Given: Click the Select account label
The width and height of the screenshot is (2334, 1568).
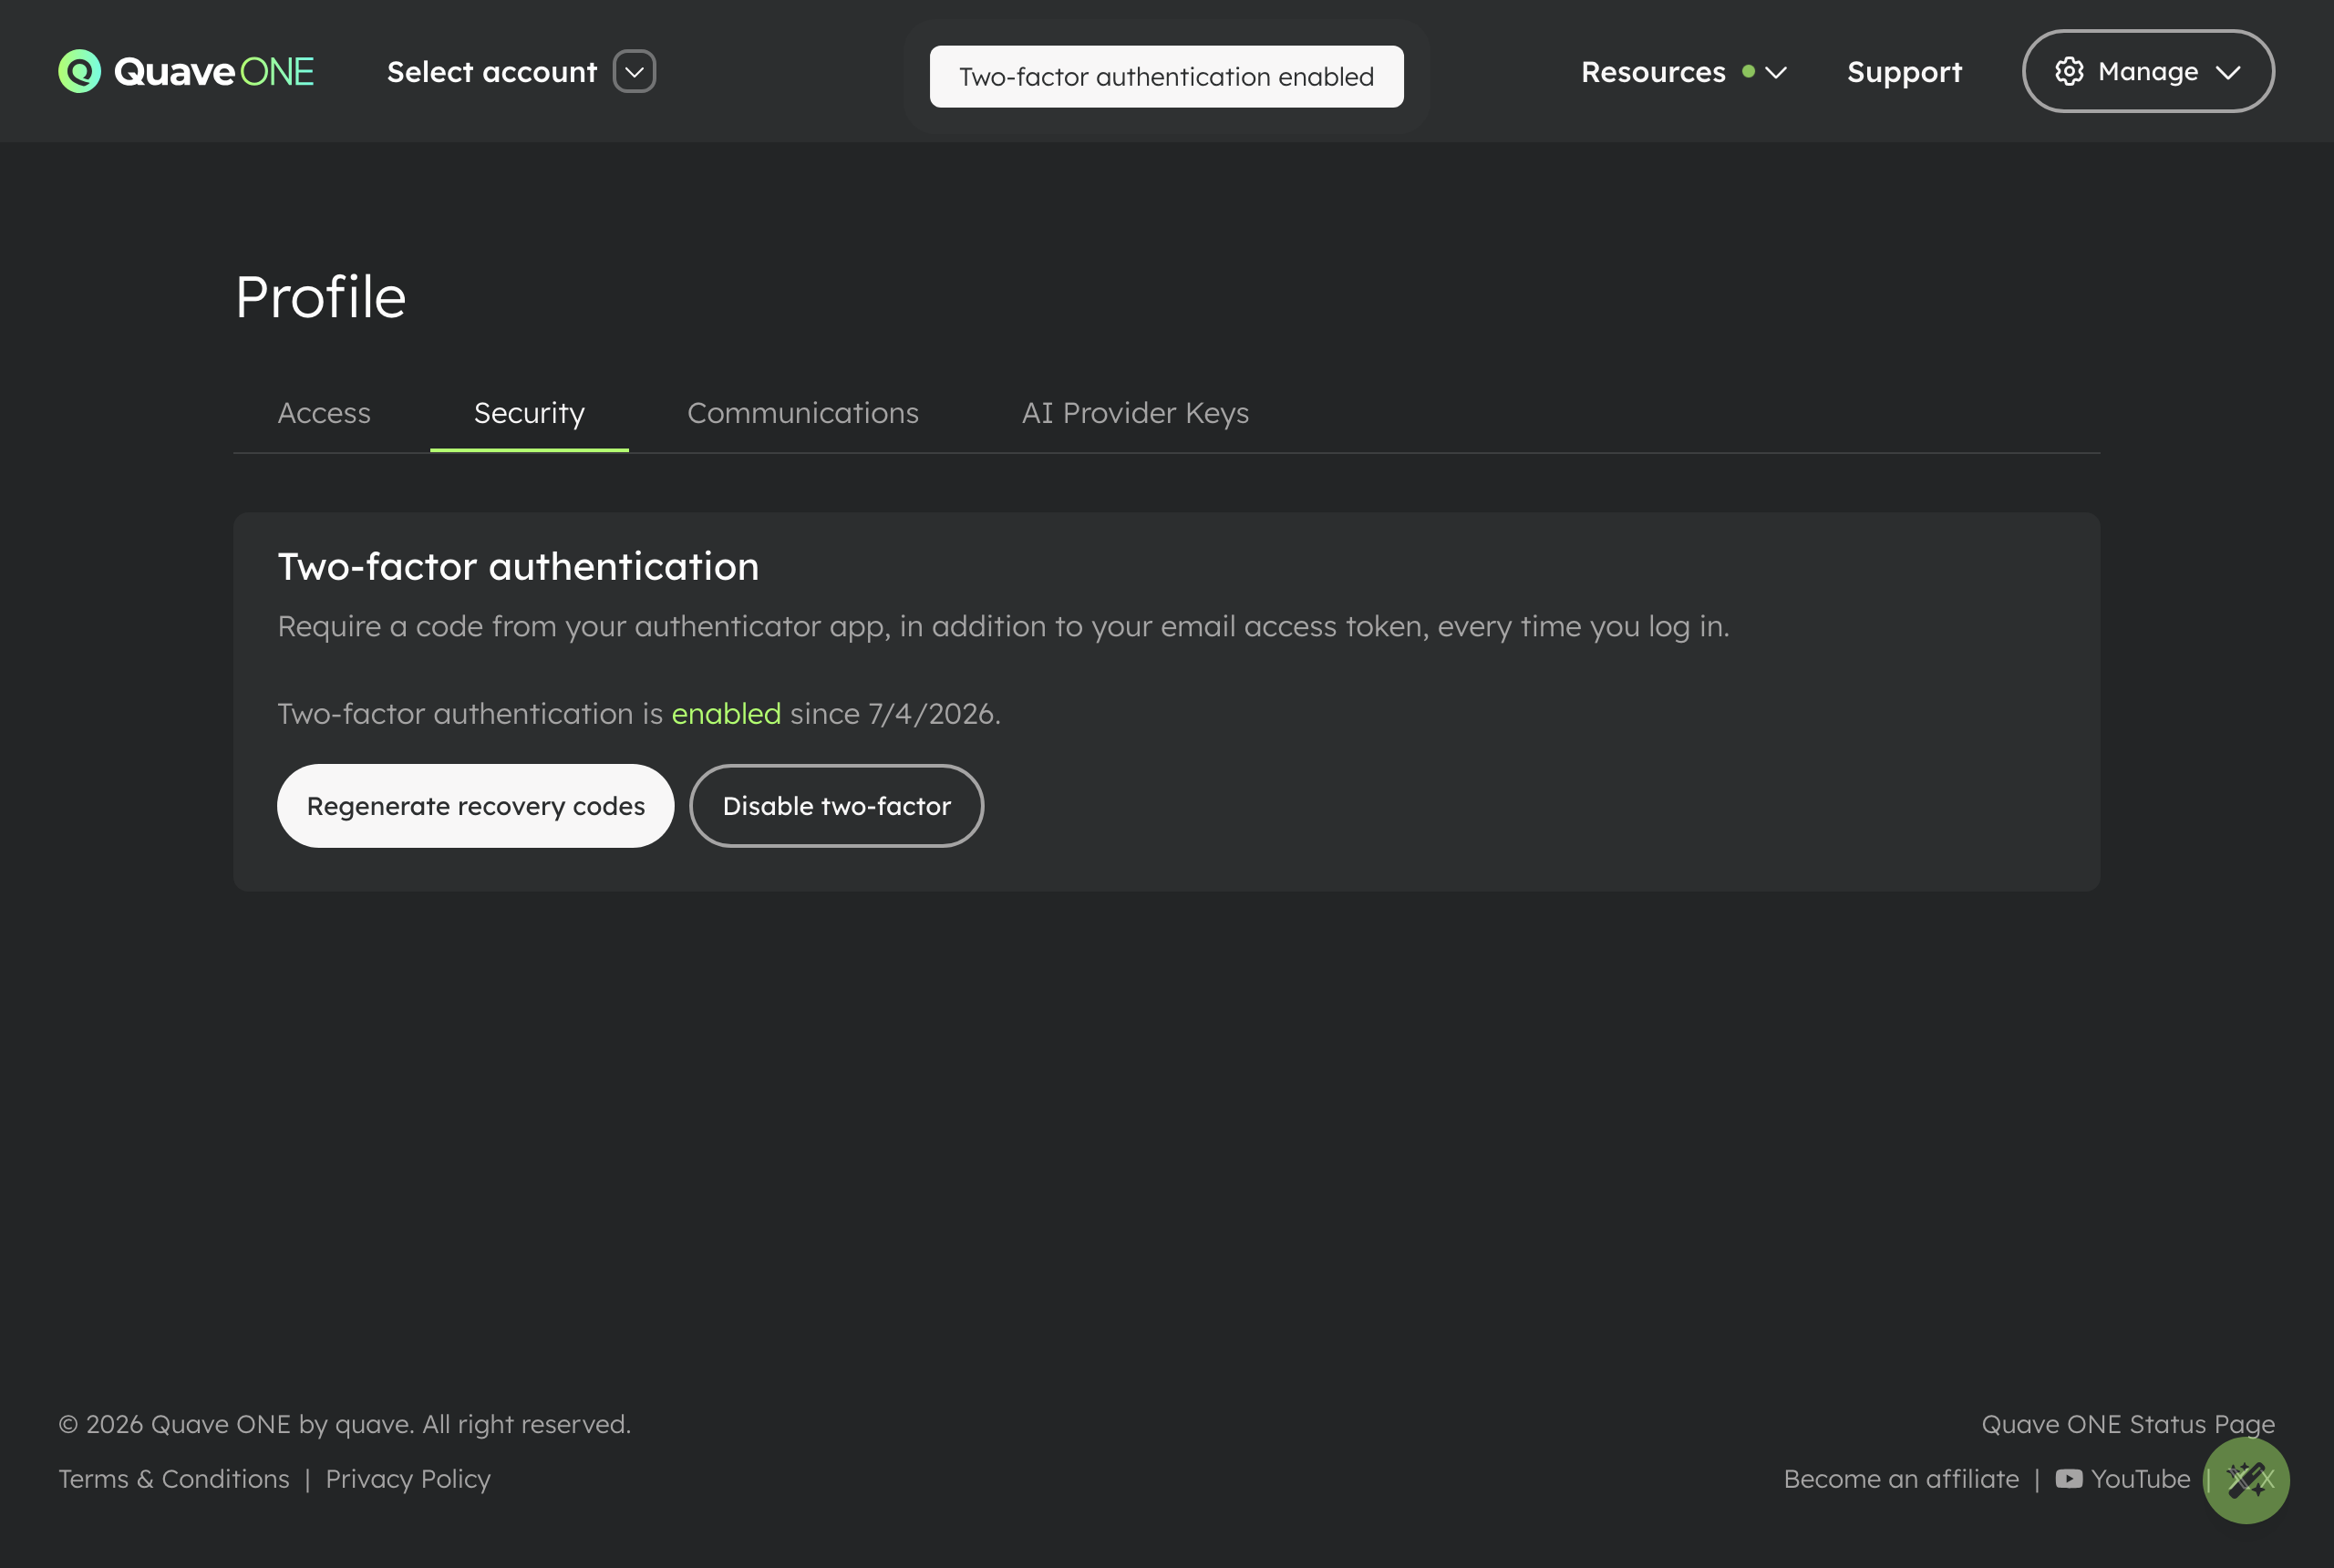Looking at the screenshot, I should tap(491, 72).
